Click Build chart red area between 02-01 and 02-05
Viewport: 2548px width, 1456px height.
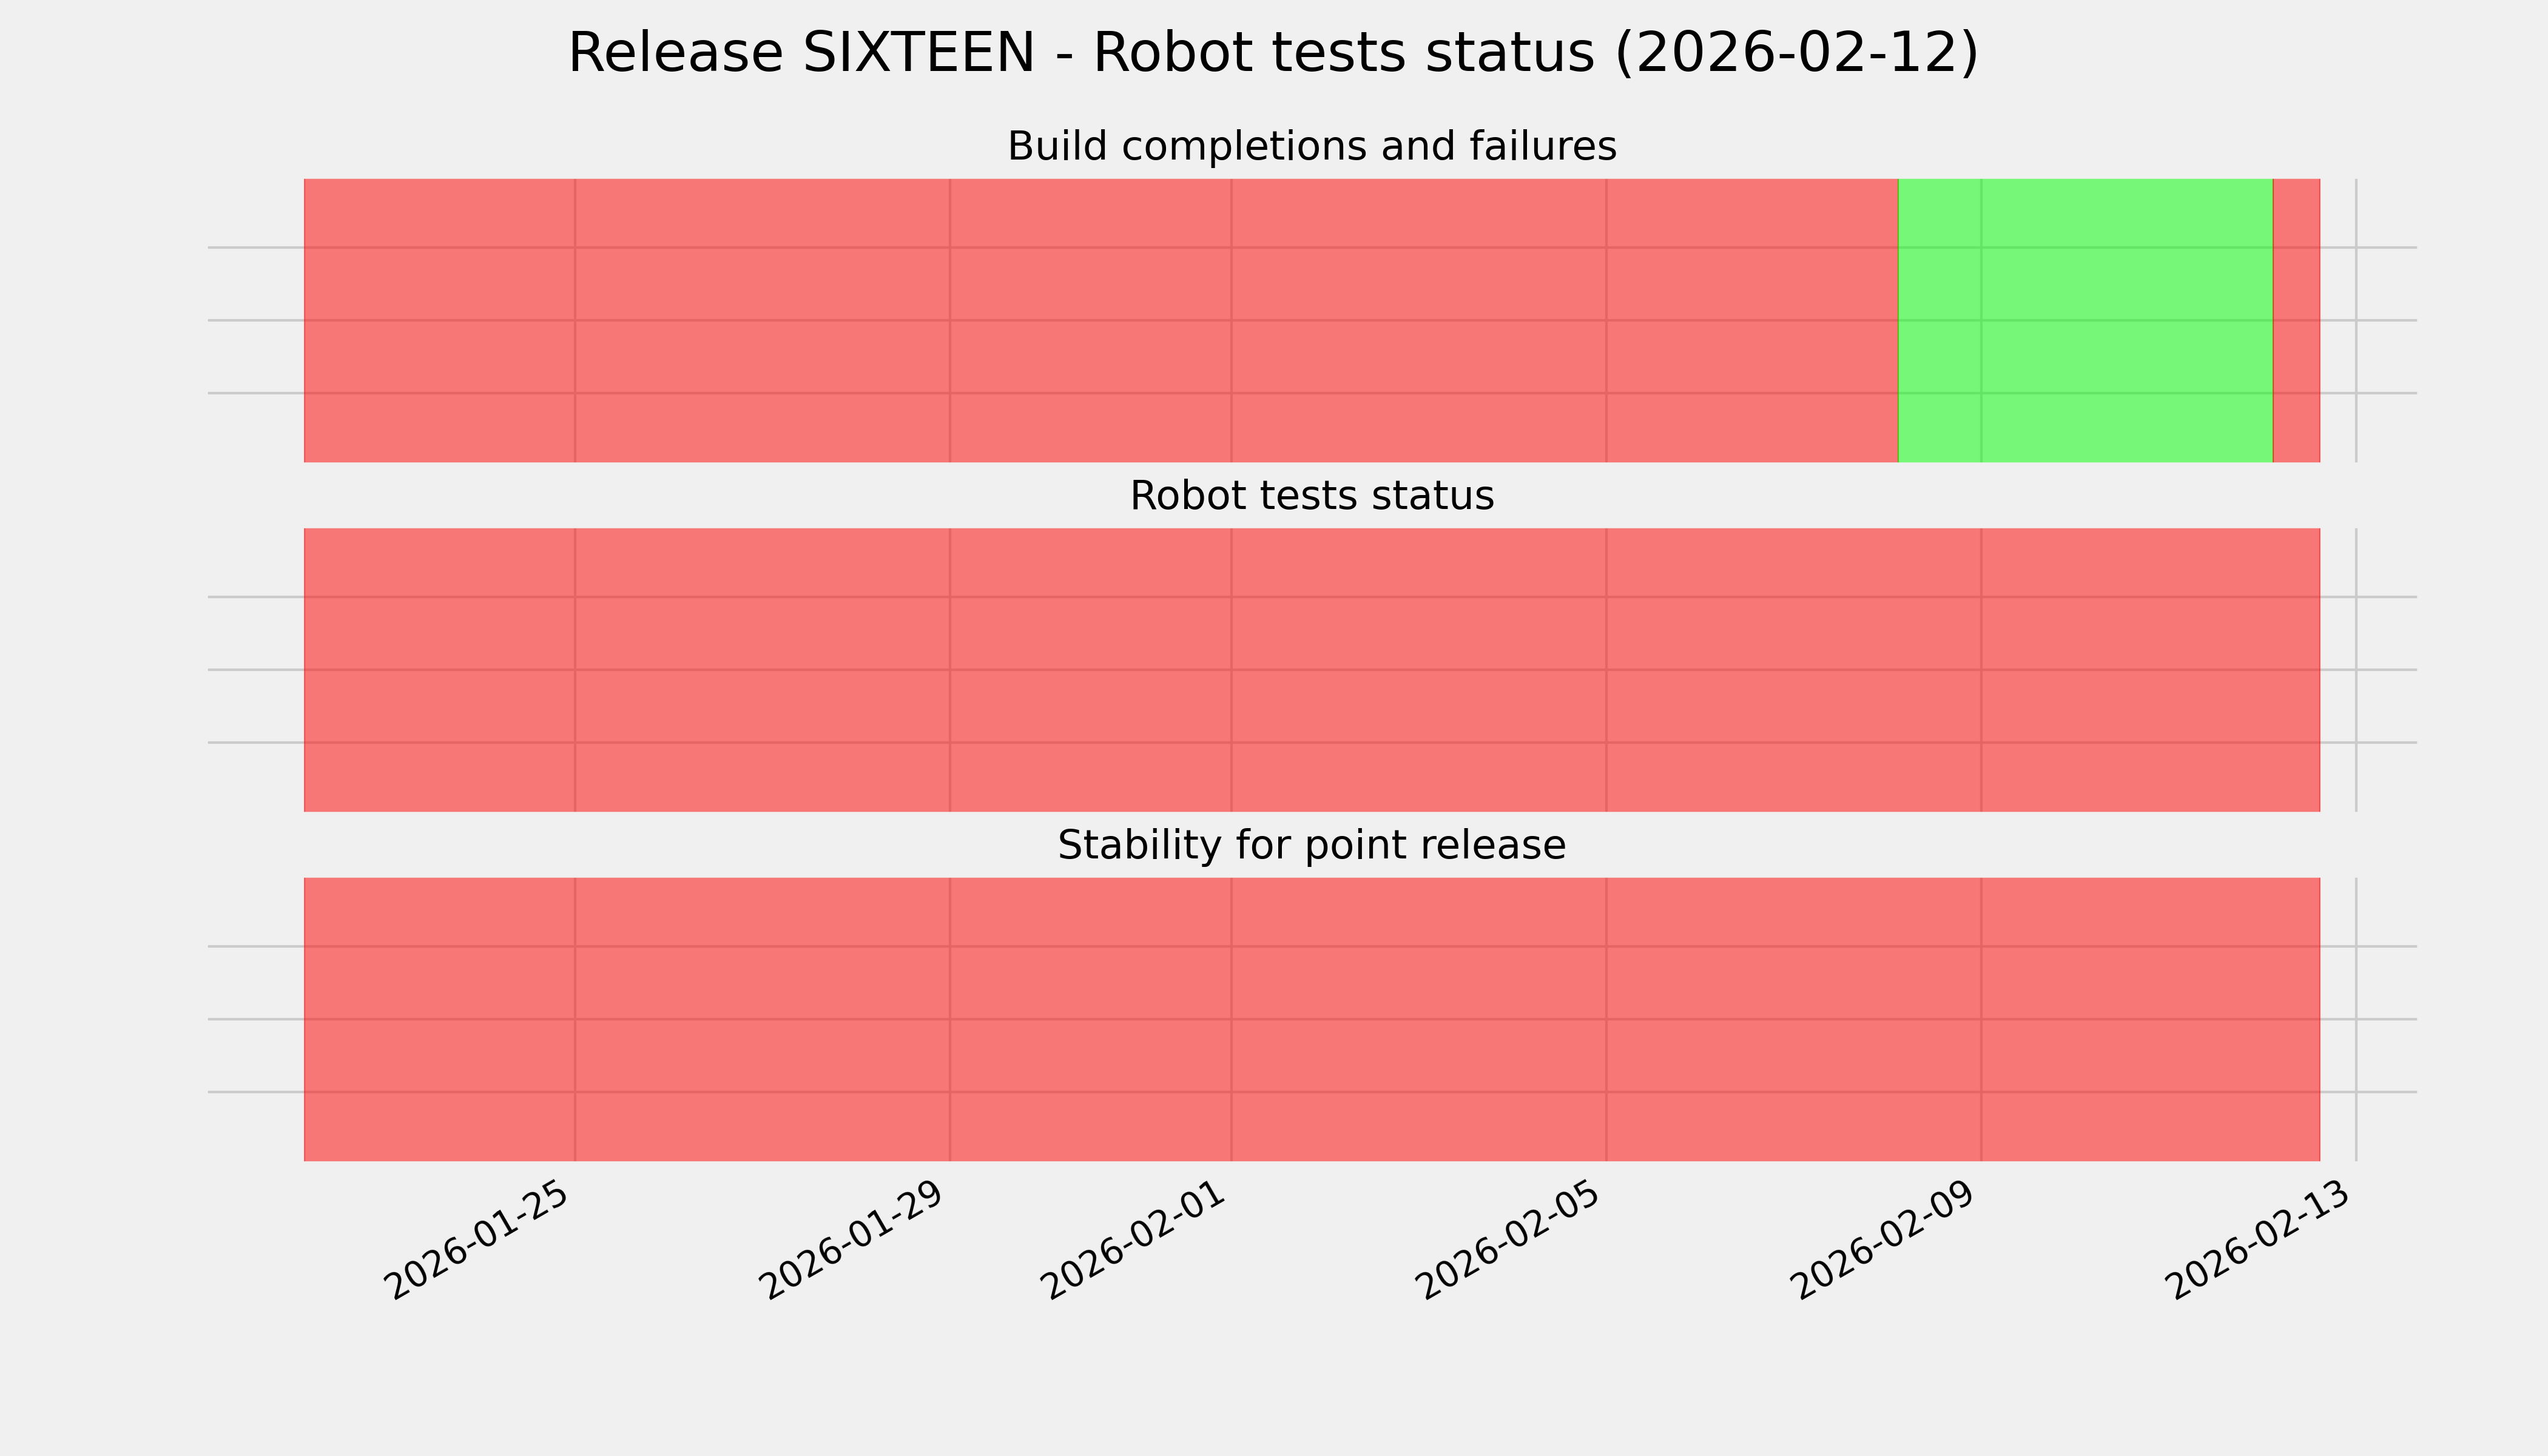[x=1418, y=320]
